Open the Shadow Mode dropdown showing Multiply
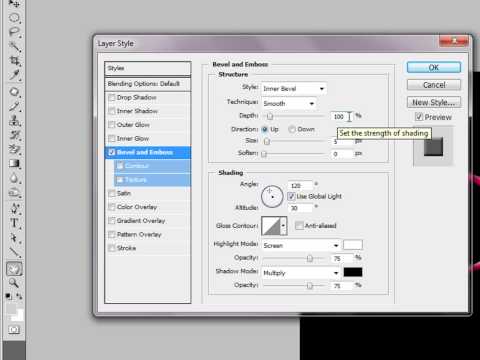The width and height of the screenshot is (480, 360). point(301,273)
